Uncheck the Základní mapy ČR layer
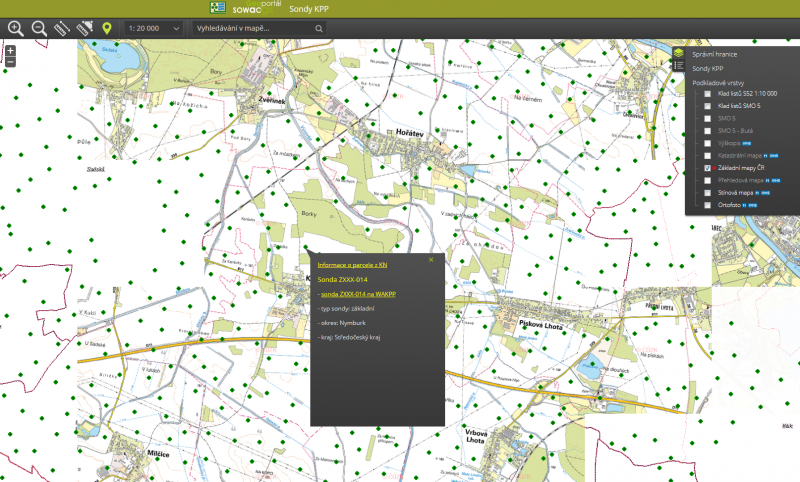Viewport: 800px width, 482px height. [708, 169]
